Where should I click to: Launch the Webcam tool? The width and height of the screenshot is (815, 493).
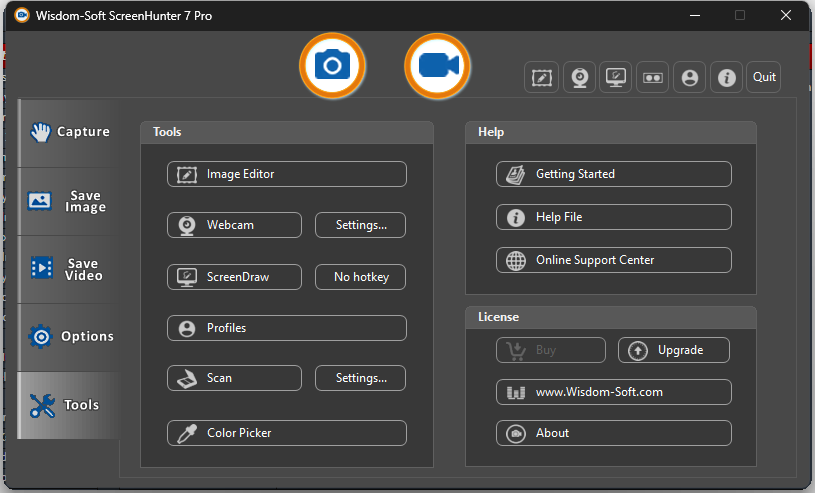234,225
